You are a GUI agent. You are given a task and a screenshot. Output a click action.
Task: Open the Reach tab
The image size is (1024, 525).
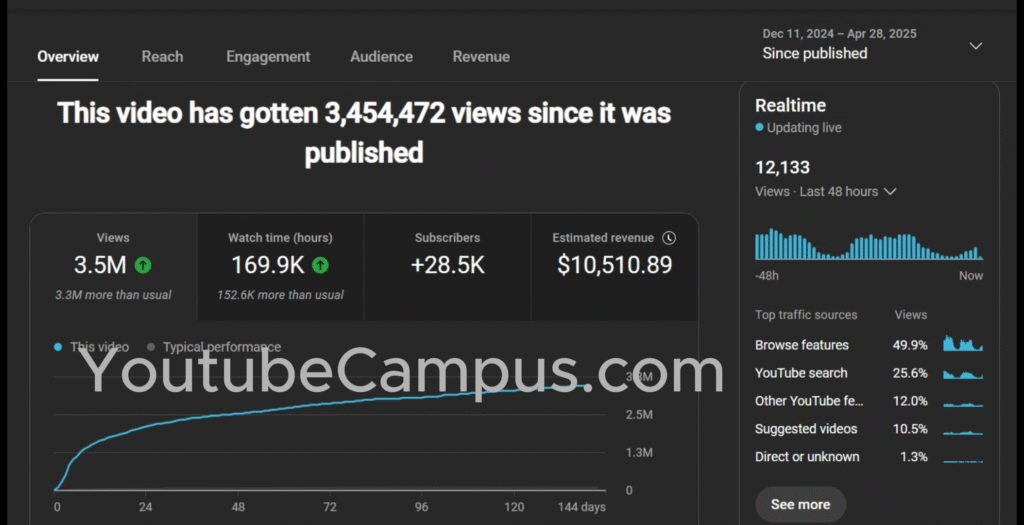pyautogui.click(x=163, y=57)
